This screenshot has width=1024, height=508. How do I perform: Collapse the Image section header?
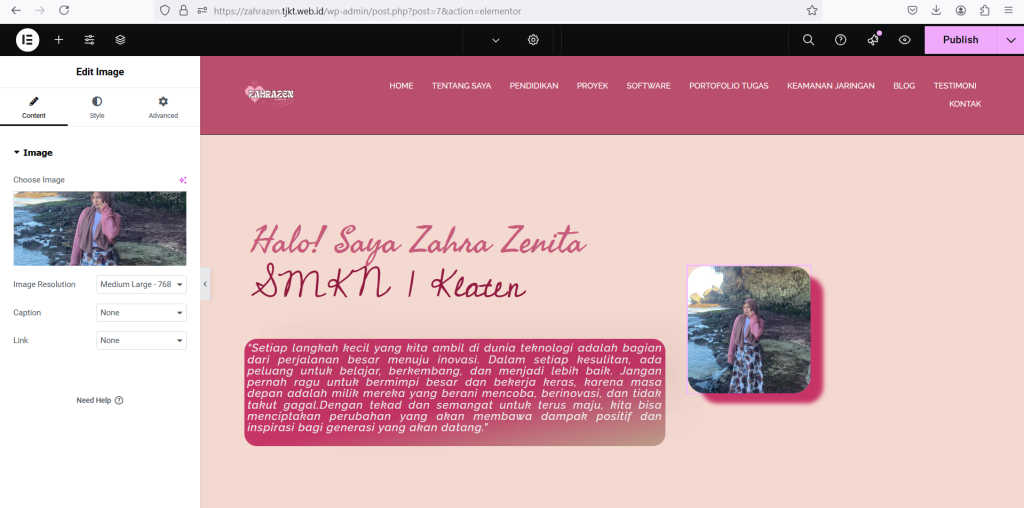point(33,153)
